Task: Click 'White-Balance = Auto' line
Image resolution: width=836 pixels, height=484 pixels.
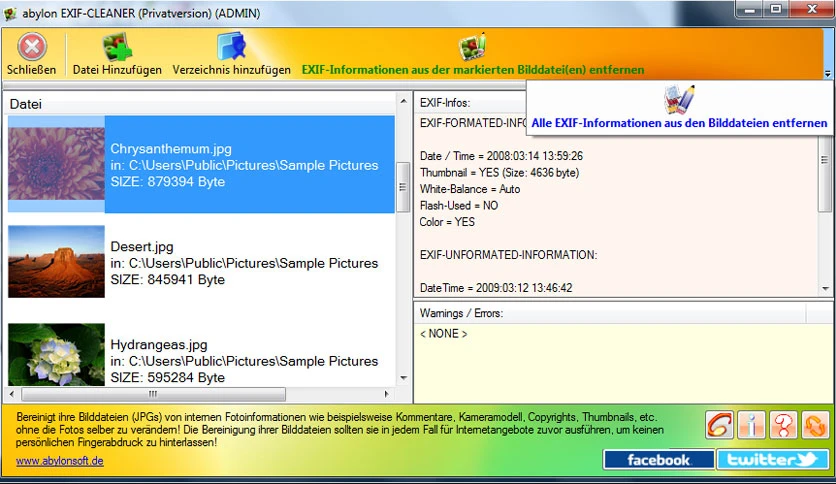Action: click(x=470, y=189)
